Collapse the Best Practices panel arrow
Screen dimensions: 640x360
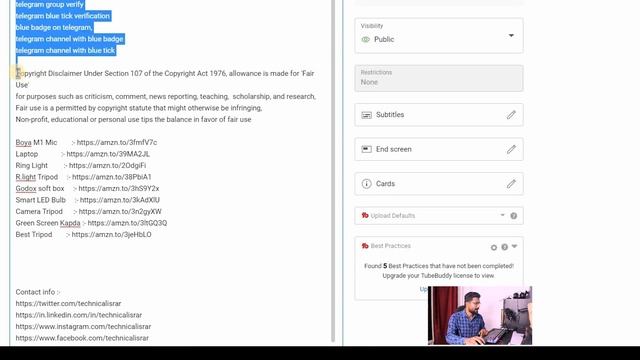pyautogui.click(x=514, y=246)
